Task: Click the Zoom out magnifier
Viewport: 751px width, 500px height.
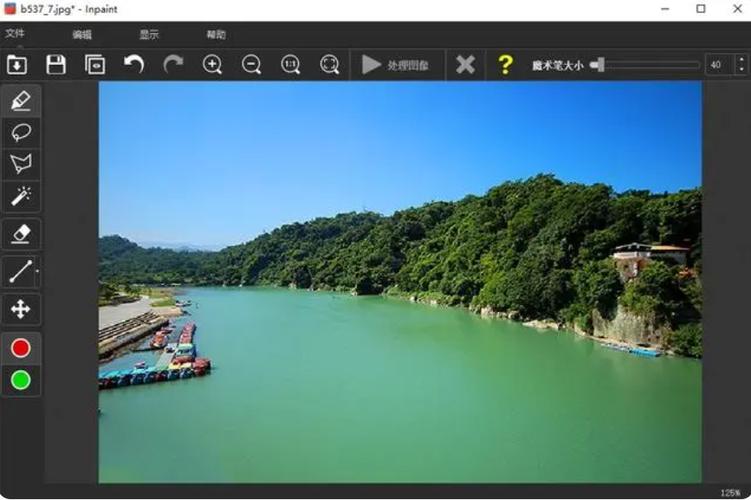Action: tap(252, 65)
